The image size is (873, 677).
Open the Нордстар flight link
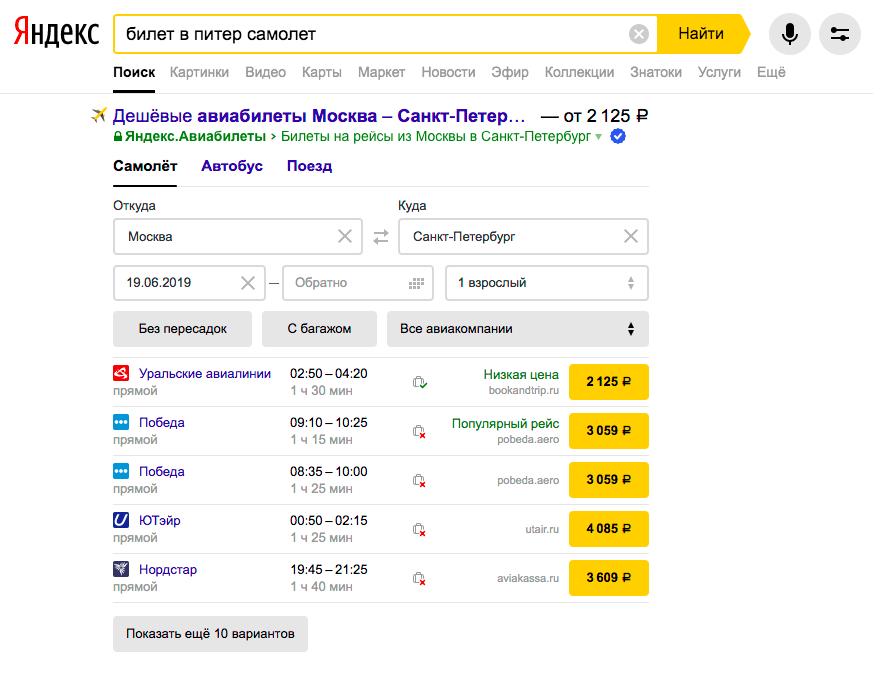(x=168, y=570)
